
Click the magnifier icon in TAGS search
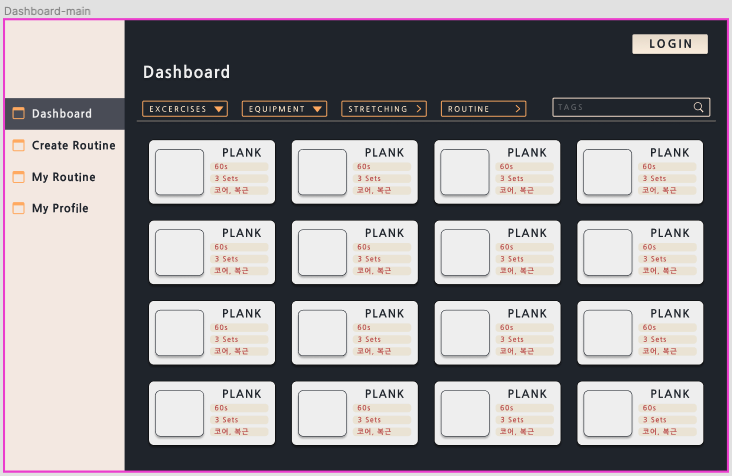pyautogui.click(x=698, y=107)
